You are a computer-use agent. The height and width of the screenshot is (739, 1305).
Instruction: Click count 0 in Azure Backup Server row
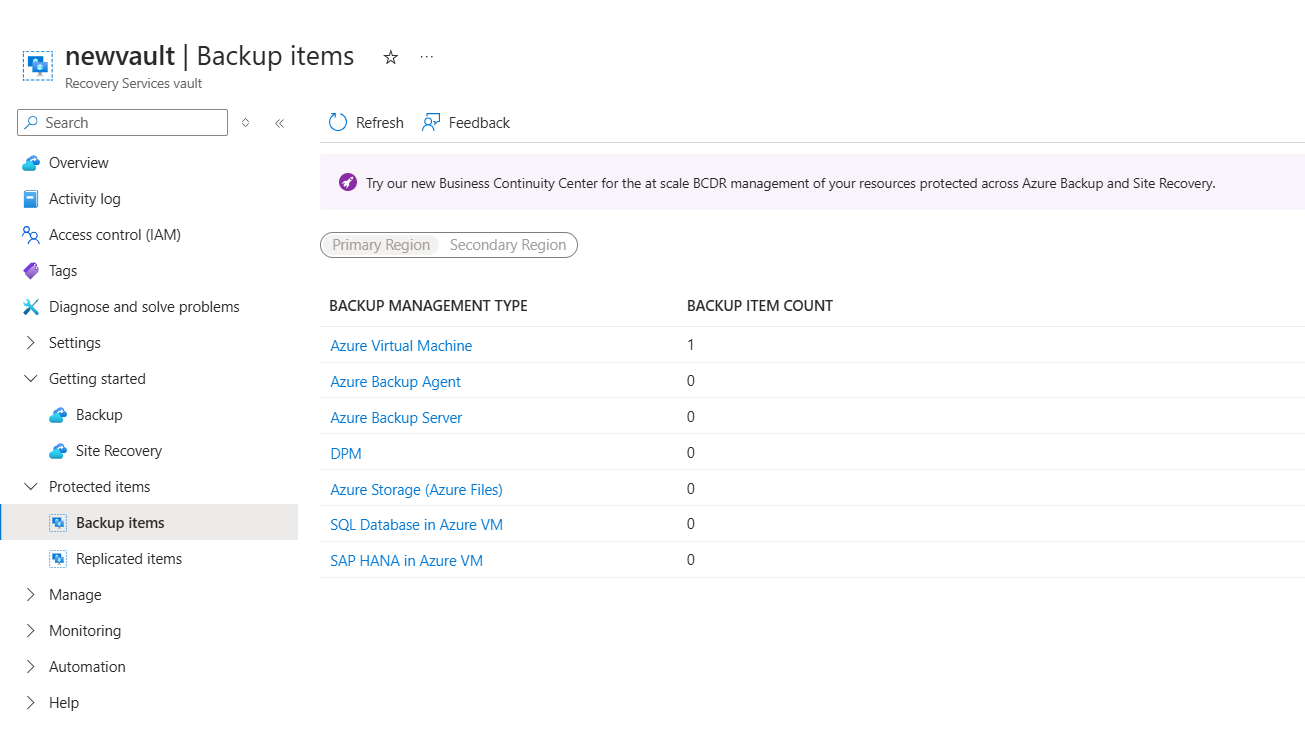click(691, 417)
